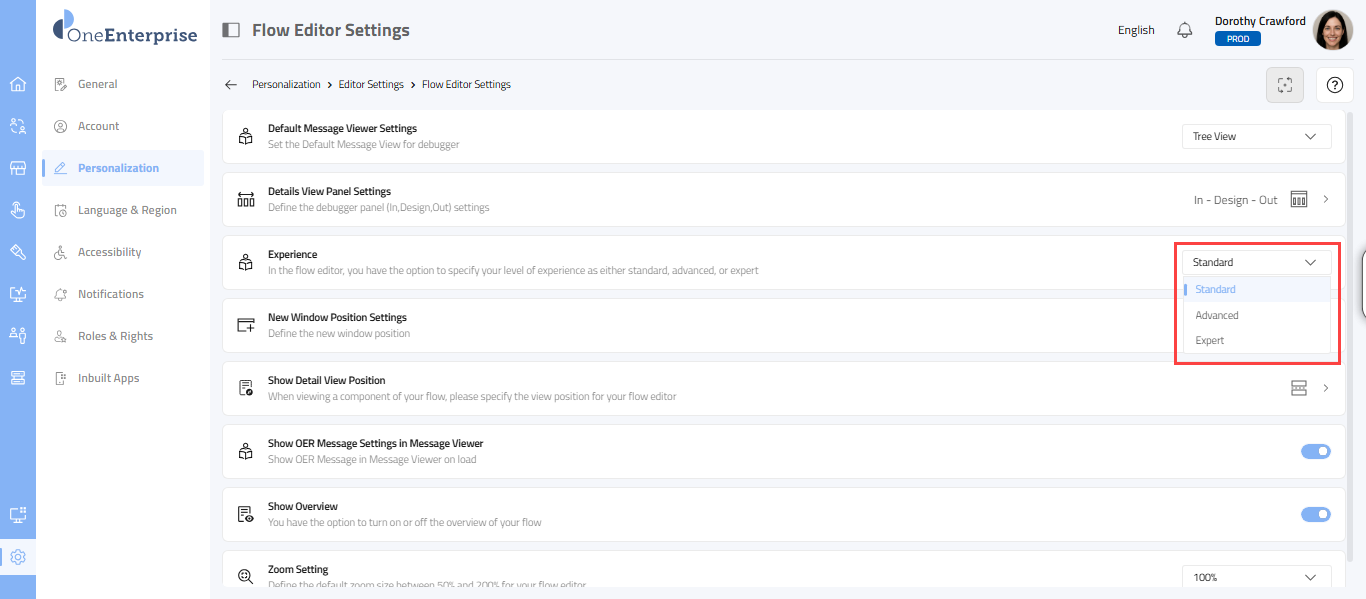Choose Advanced in the Experience list
The image size is (1366, 599).
1217,315
